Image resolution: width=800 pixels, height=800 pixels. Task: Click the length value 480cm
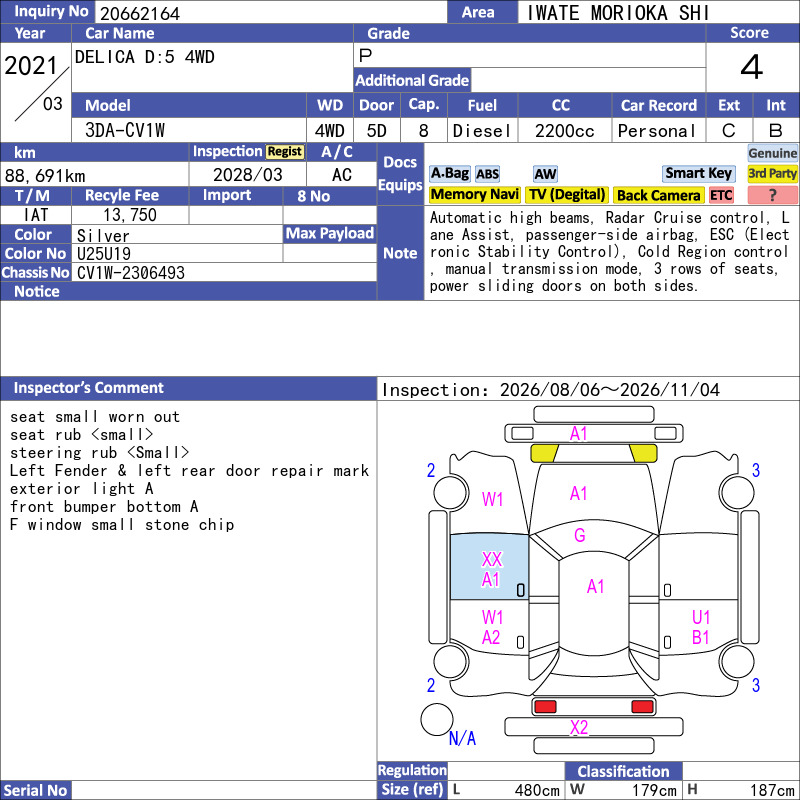(x=537, y=790)
